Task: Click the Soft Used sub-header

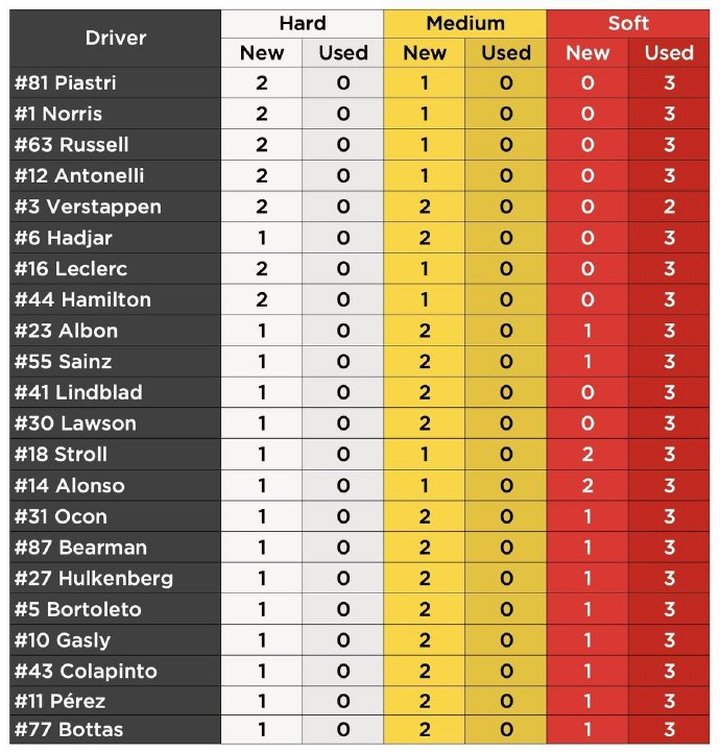Action: (x=669, y=53)
